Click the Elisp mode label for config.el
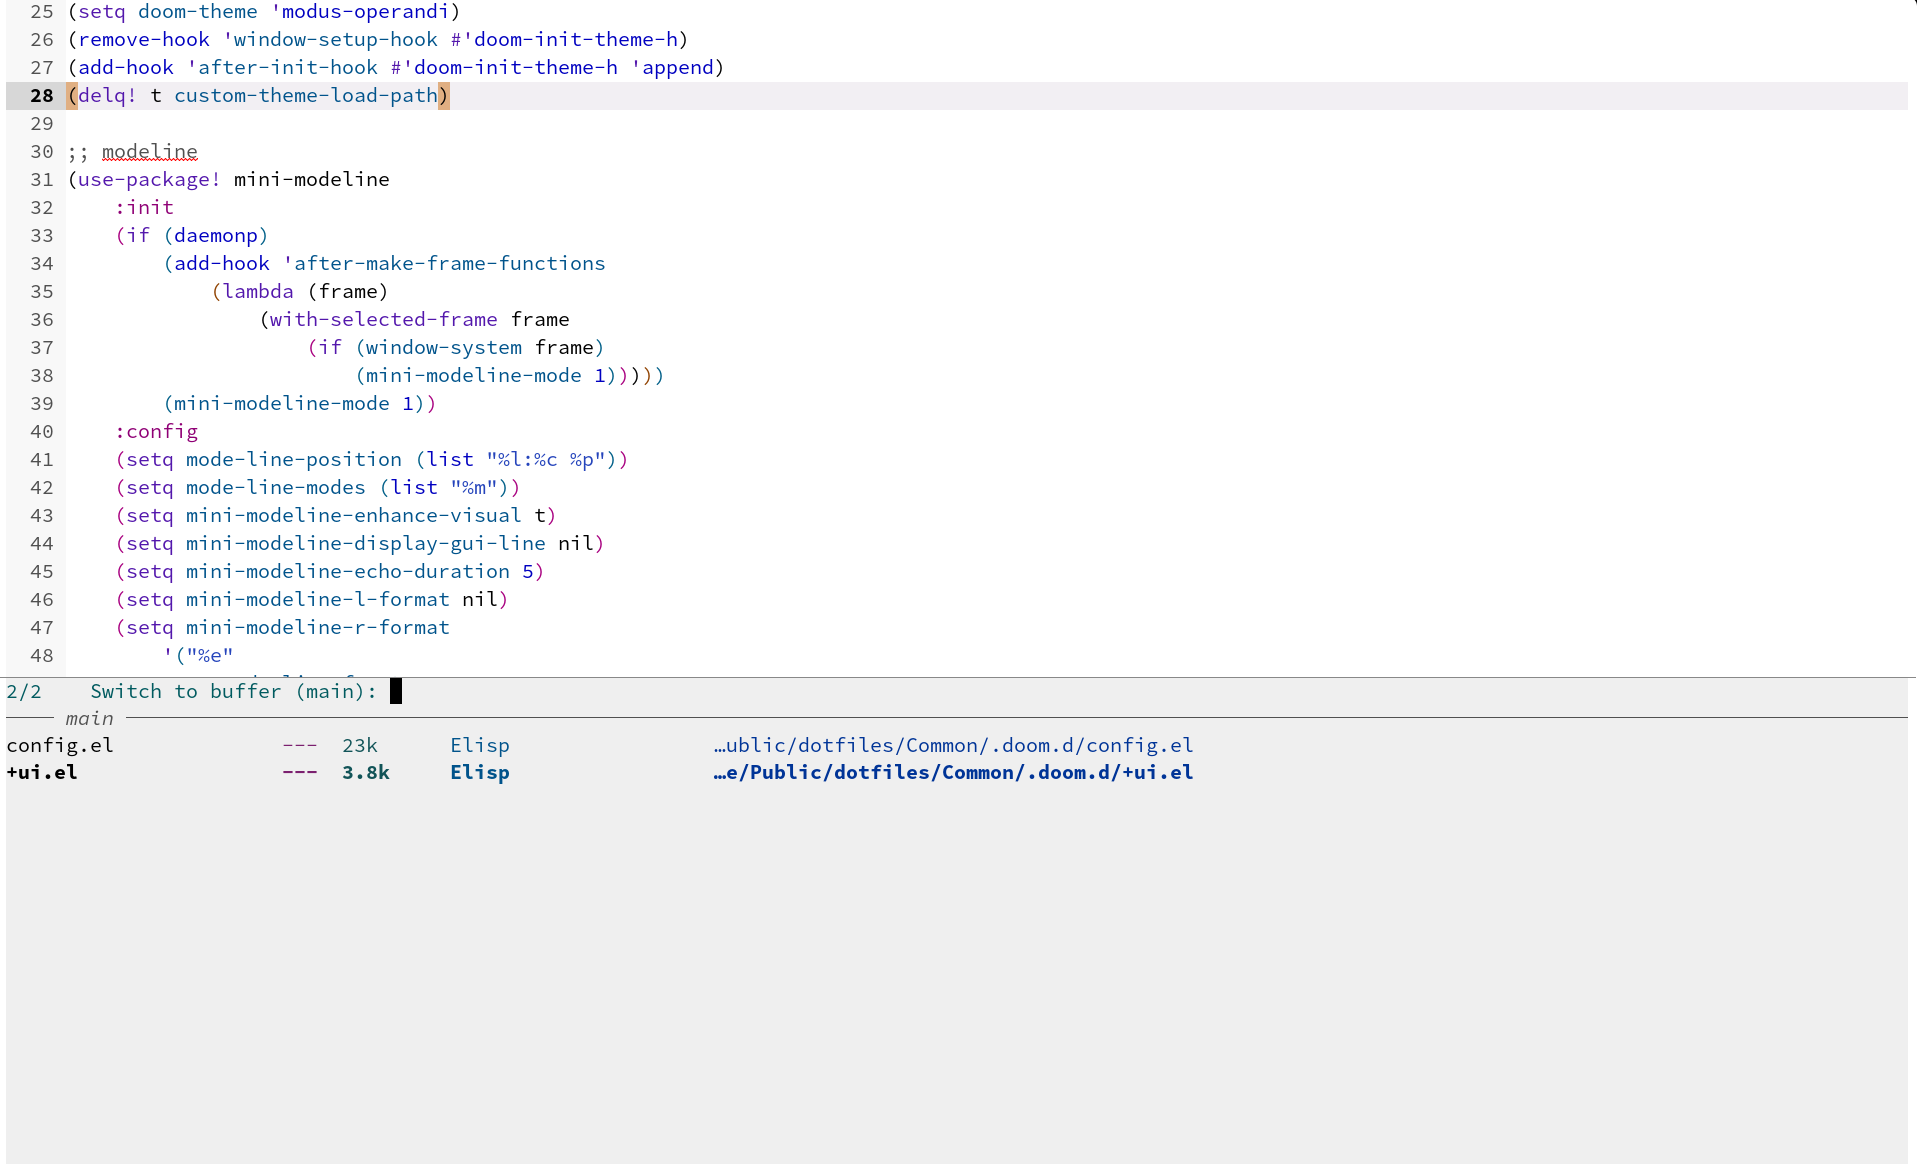This screenshot has width=1917, height=1164. click(480, 744)
